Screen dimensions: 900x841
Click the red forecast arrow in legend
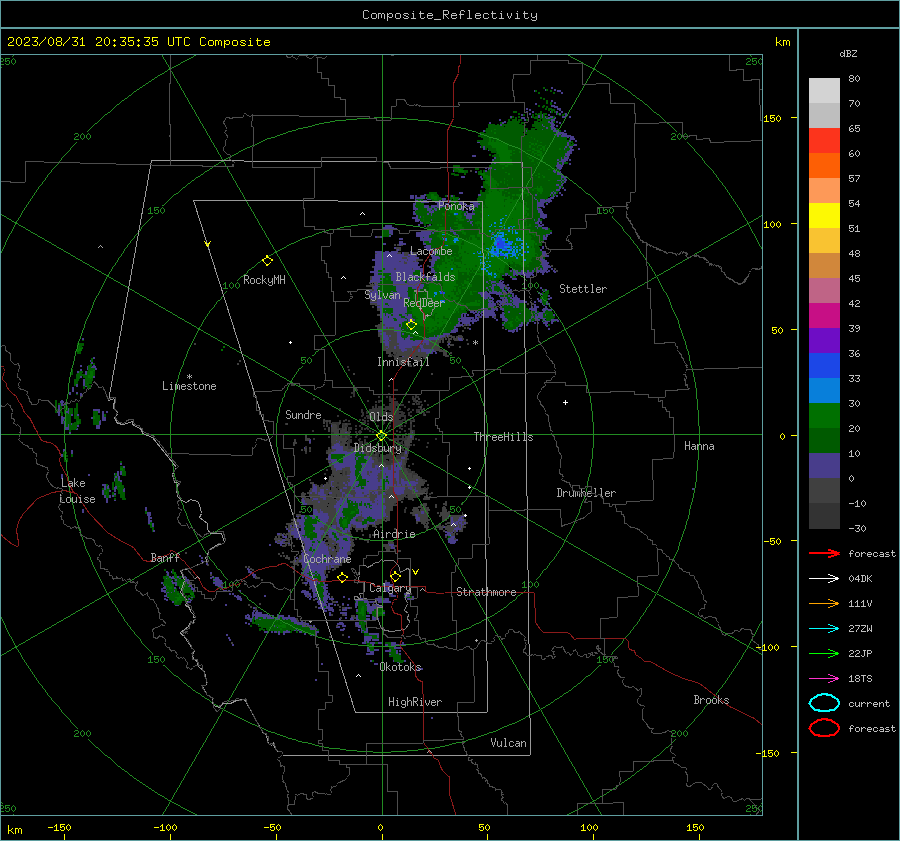824,553
